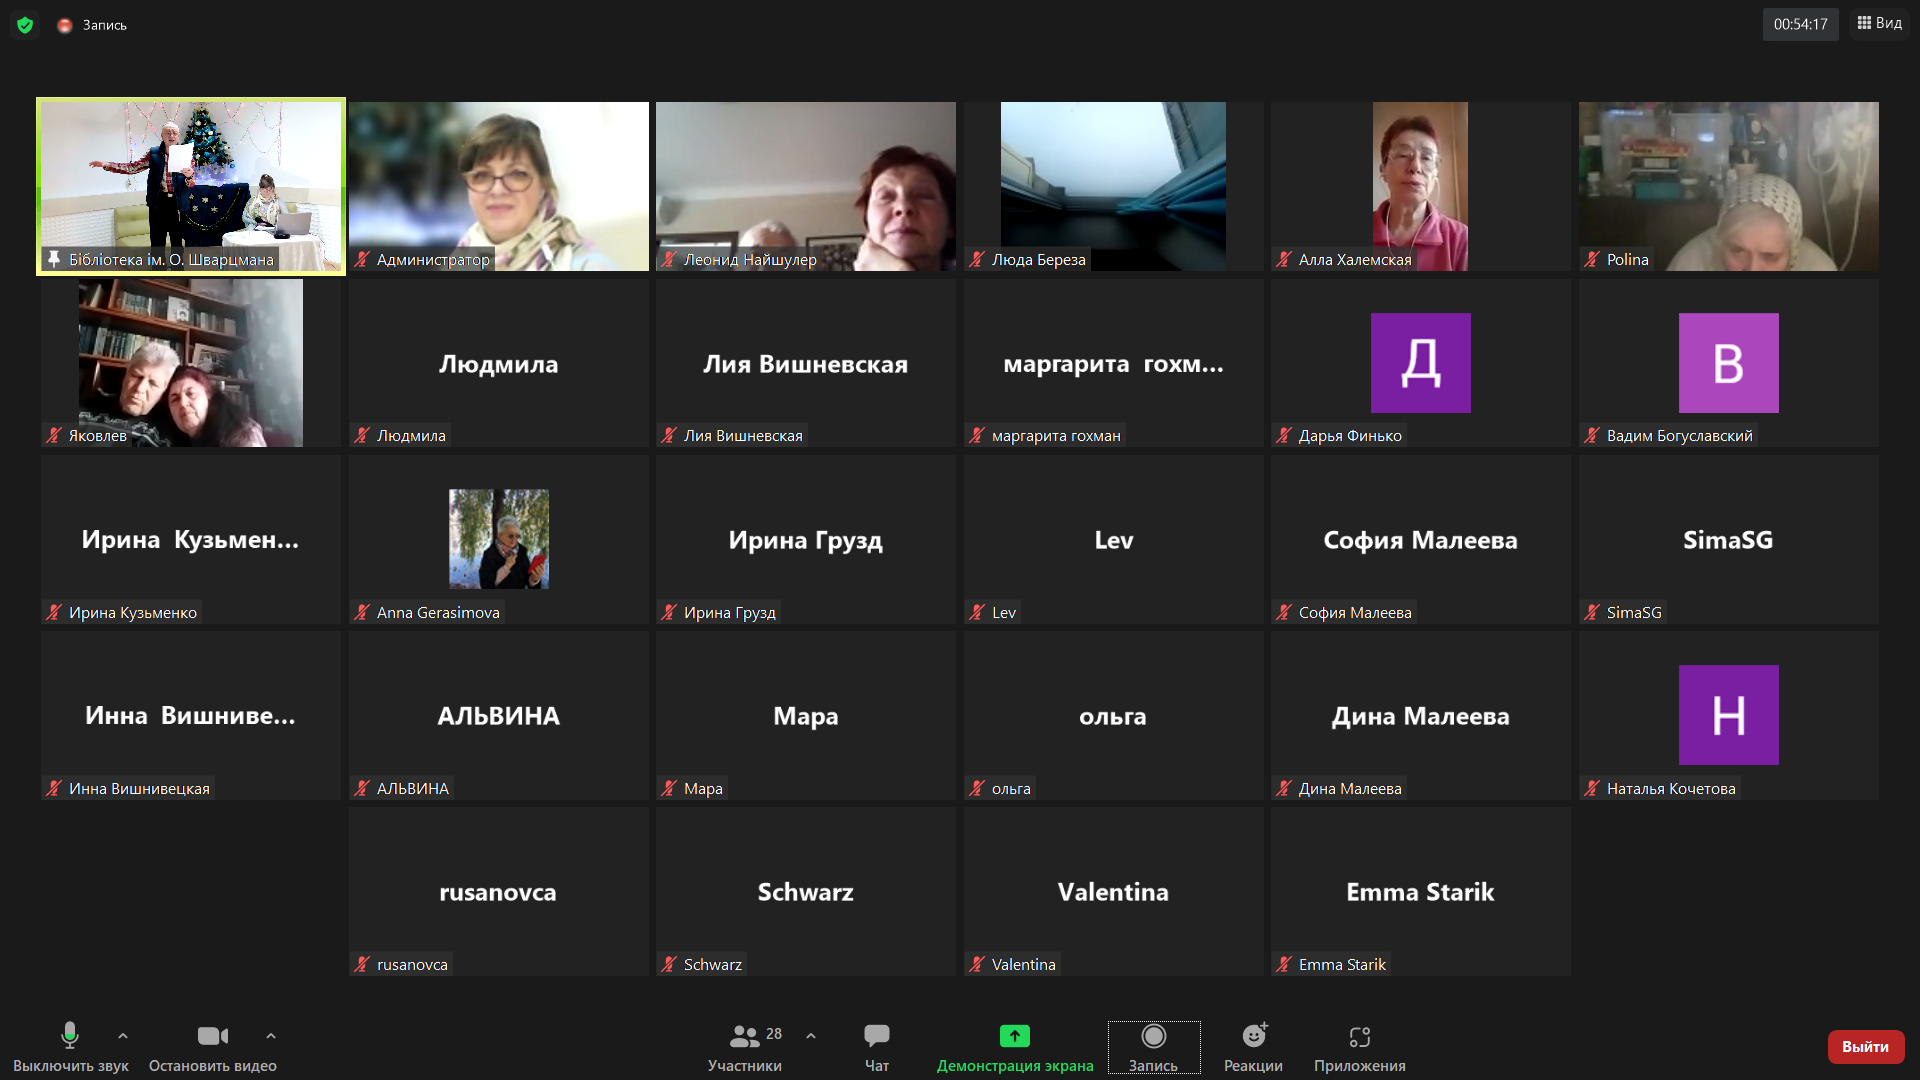Open Приложения apps panel
This screenshot has height=1080, width=1920.
tap(1360, 1047)
